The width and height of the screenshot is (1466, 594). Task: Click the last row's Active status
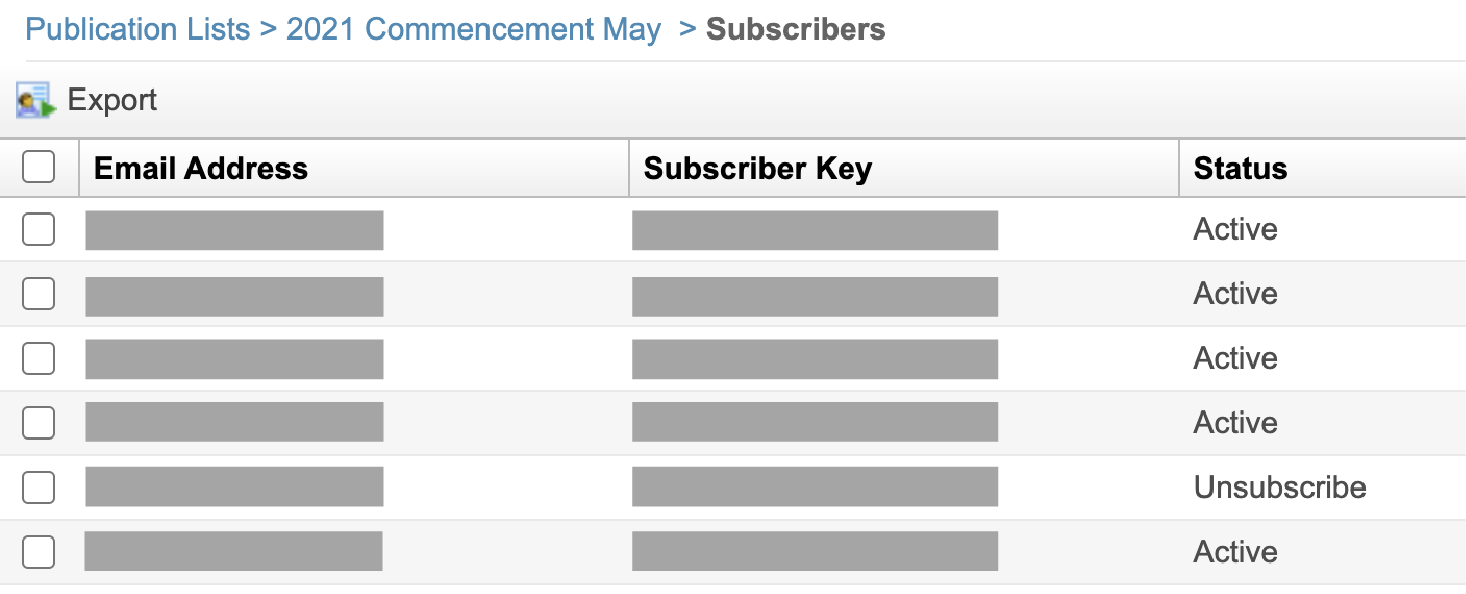coord(1235,552)
